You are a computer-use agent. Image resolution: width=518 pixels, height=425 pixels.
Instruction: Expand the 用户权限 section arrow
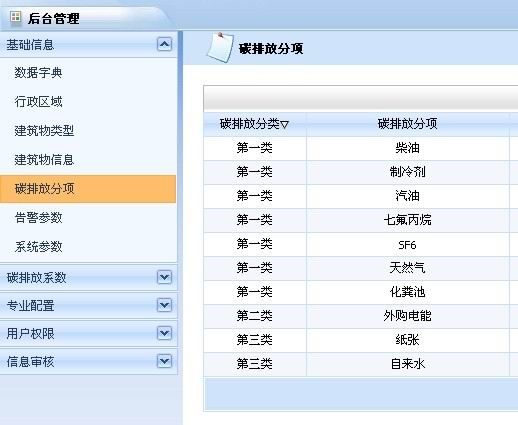164,333
